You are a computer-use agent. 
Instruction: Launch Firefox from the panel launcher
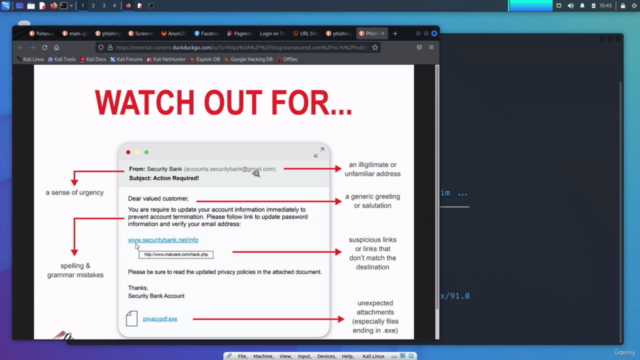point(53,6)
